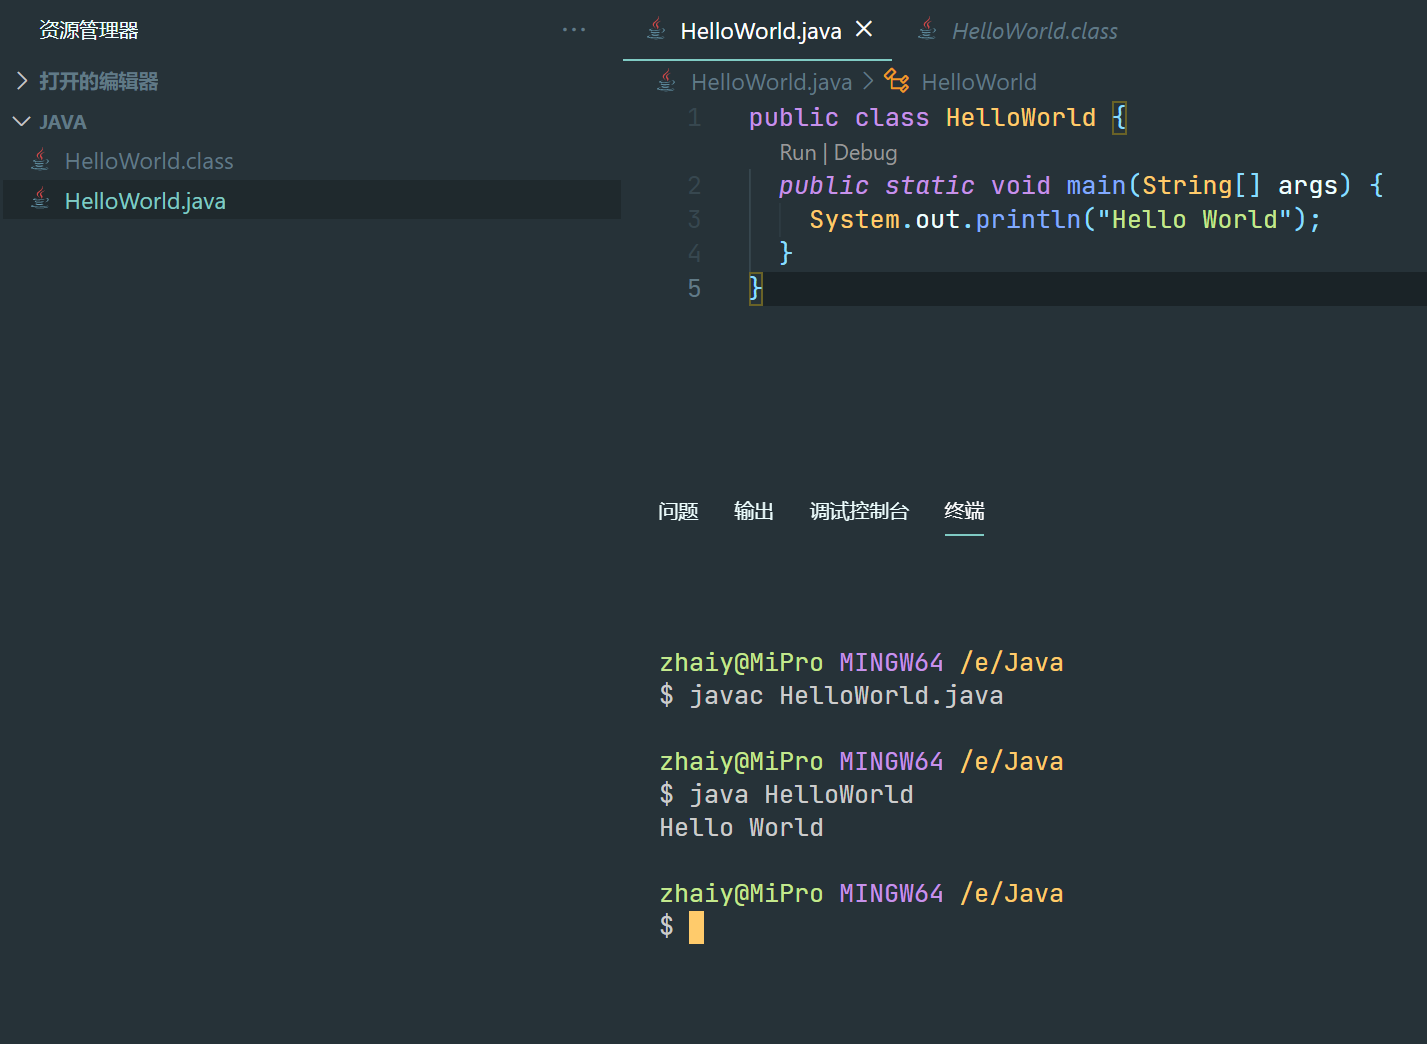This screenshot has width=1427, height=1044.
Task: Open the 问题 panel tab
Action: point(678,511)
